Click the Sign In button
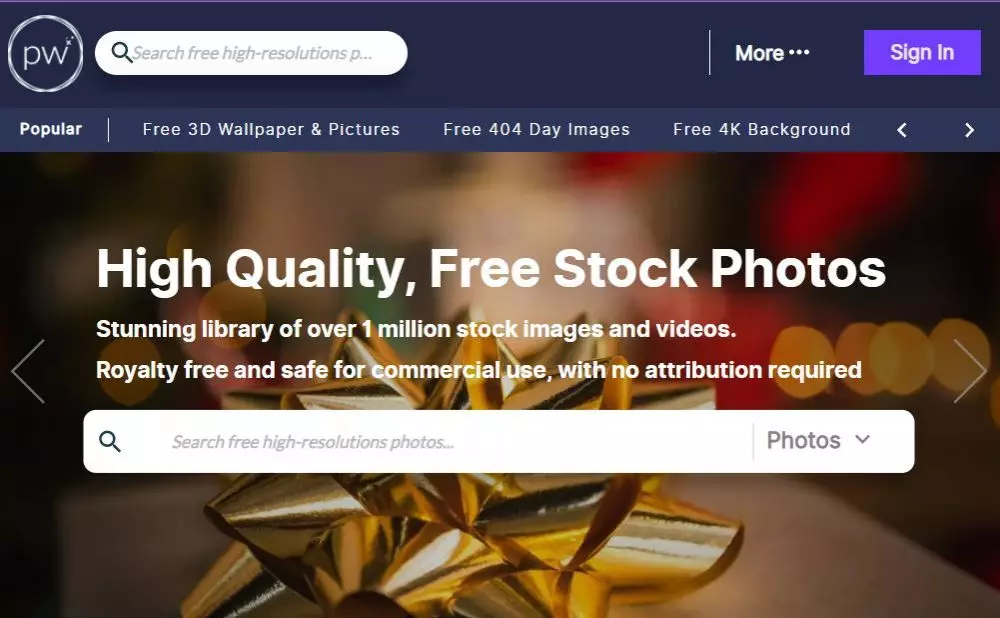1000x618 pixels. [922, 52]
